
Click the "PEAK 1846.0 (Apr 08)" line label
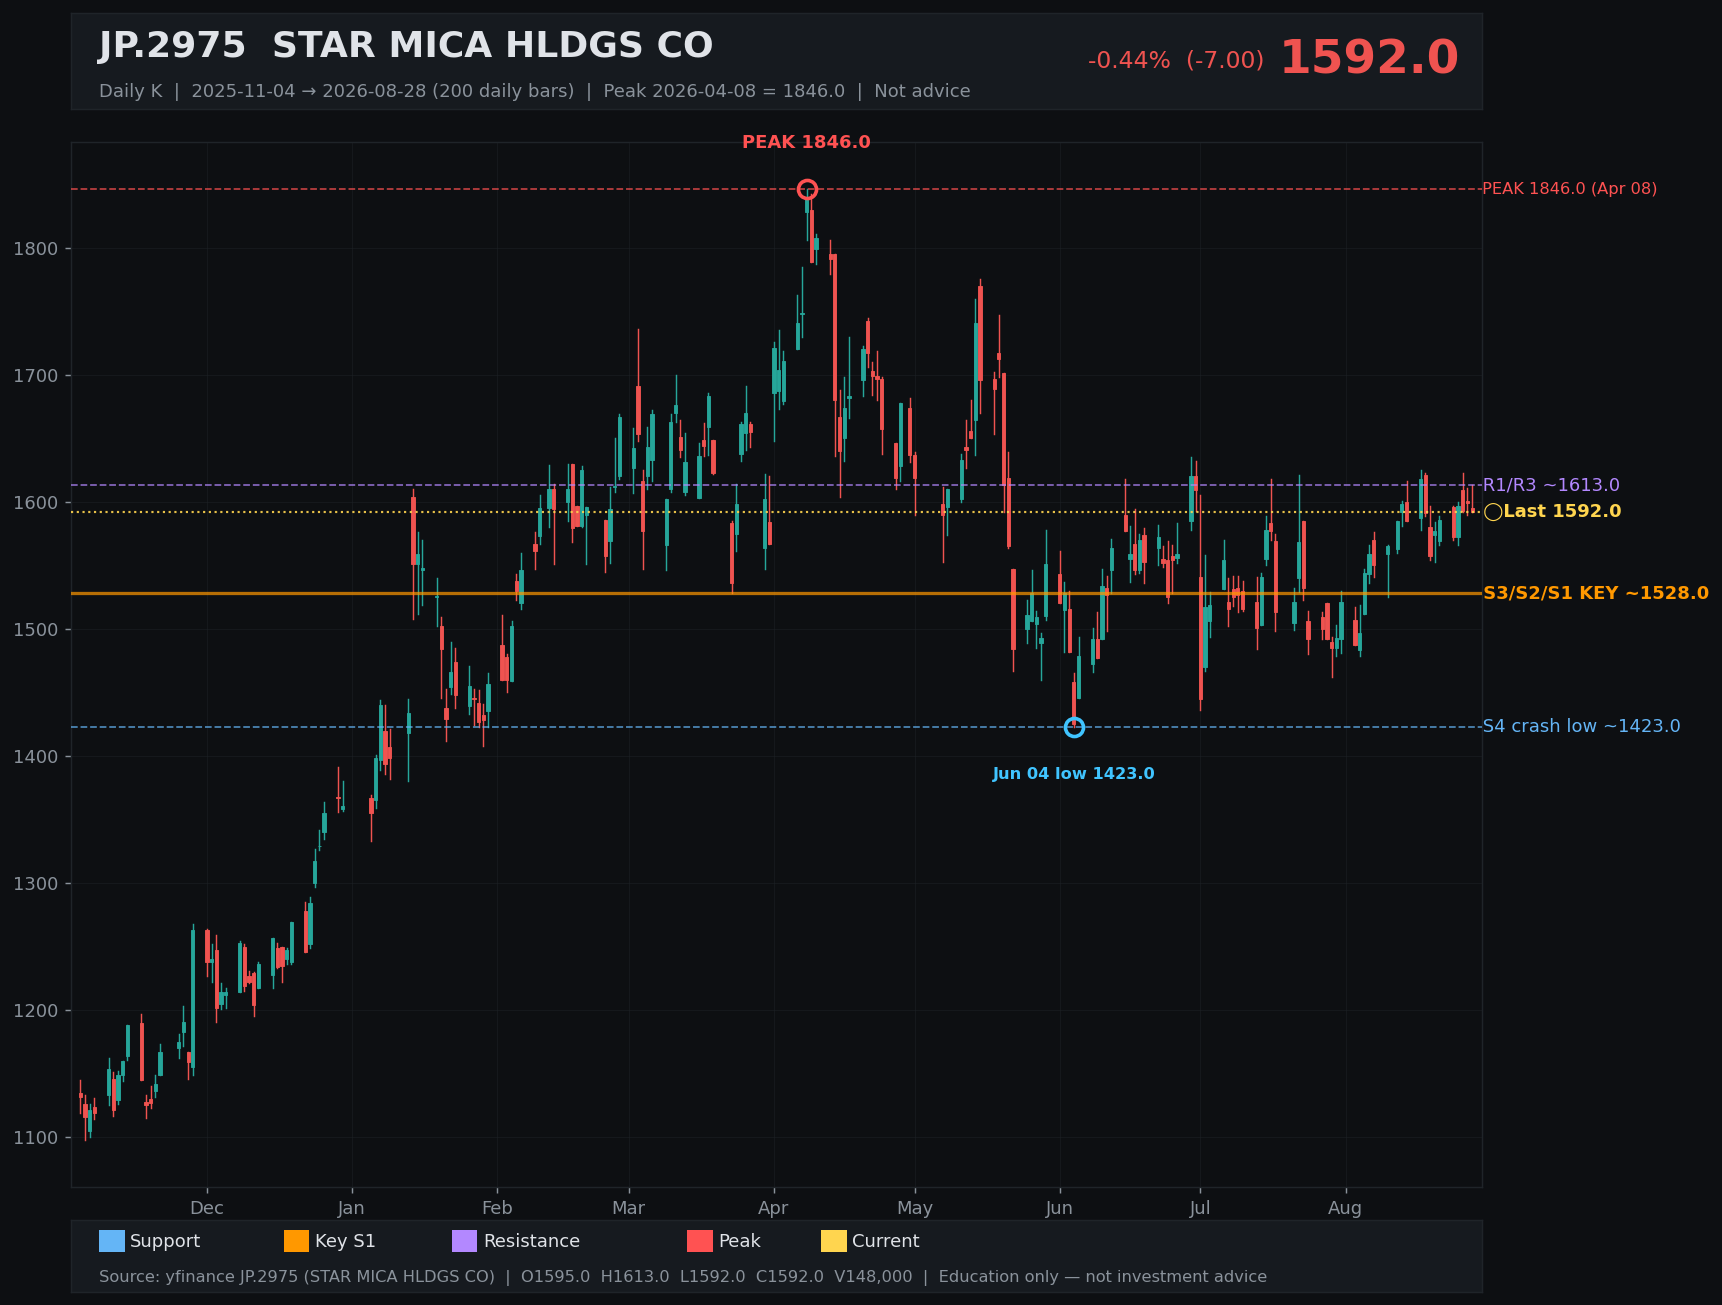1569,189
